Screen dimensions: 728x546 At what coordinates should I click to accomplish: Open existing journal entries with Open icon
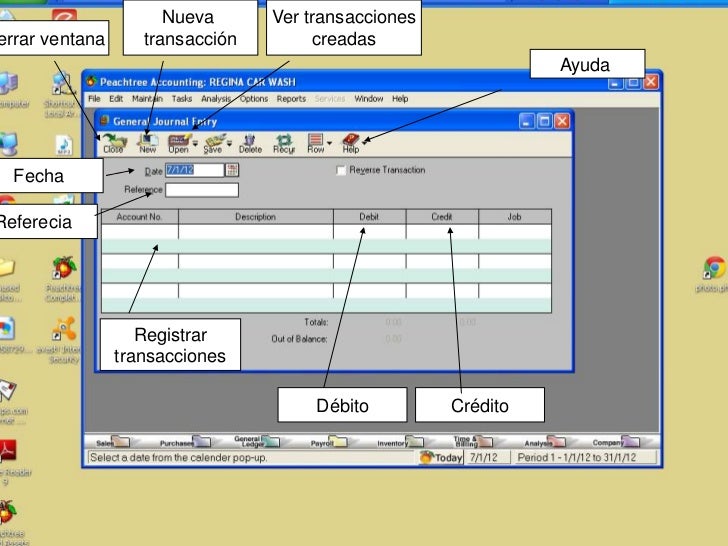179,143
